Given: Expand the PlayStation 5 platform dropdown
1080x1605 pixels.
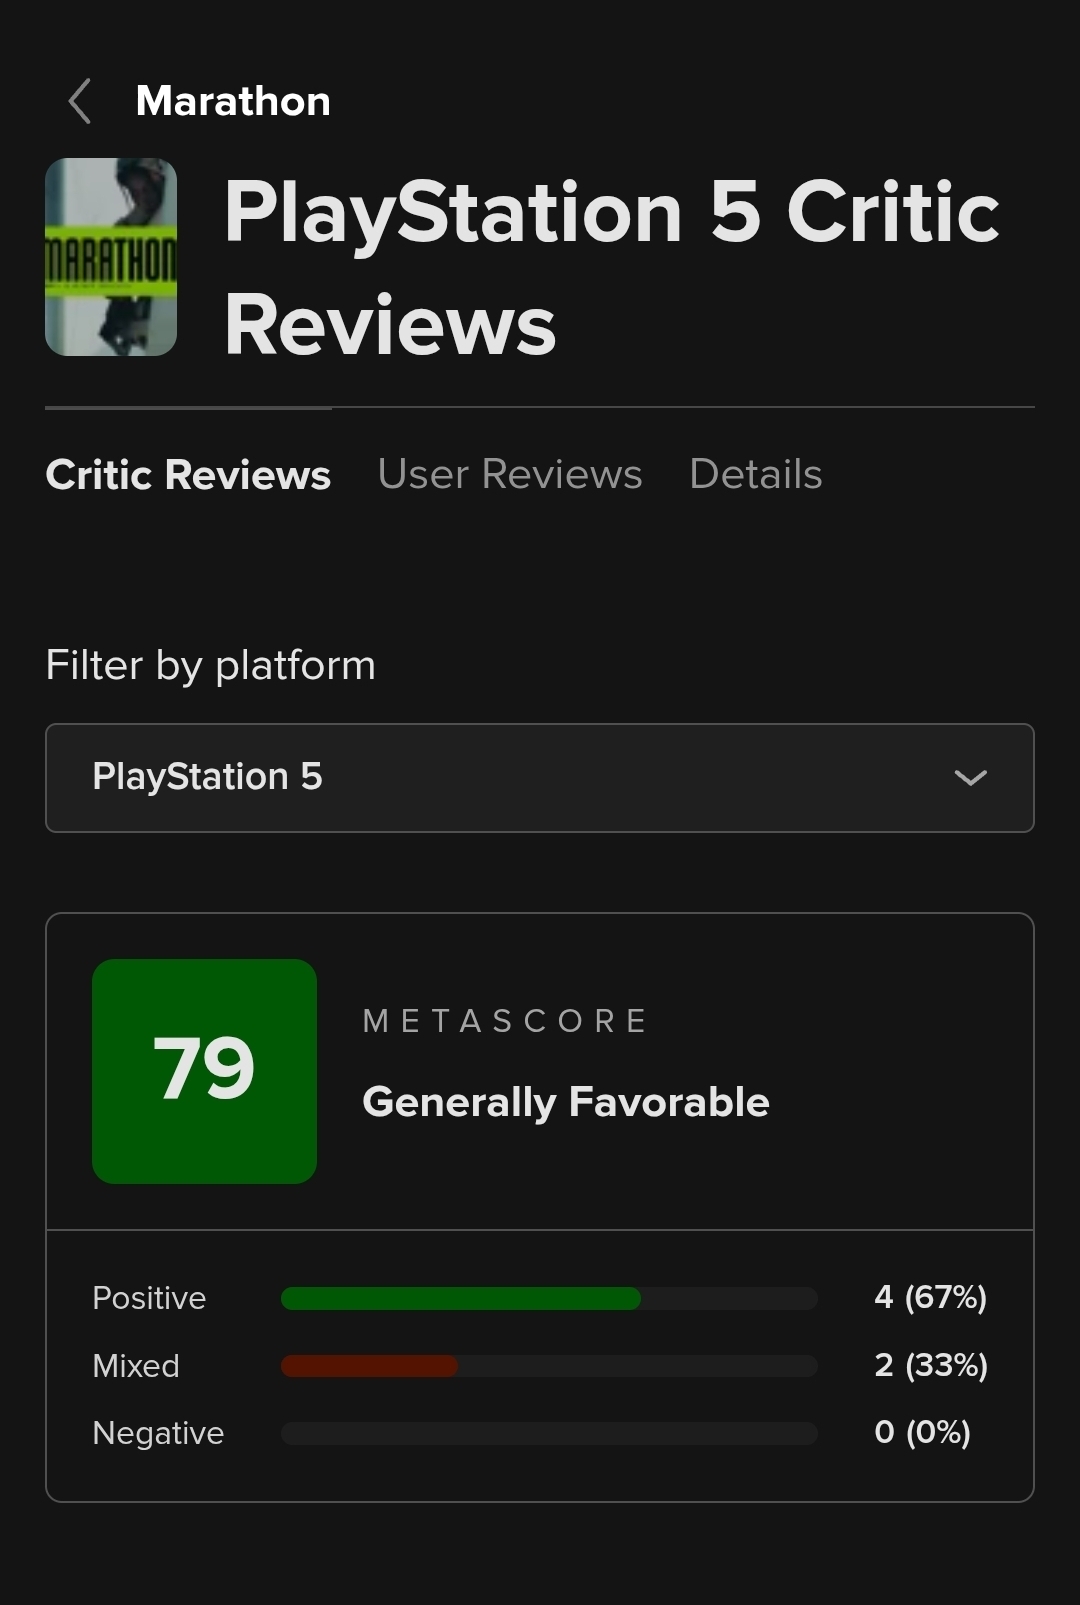Looking at the screenshot, I should coord(540,778).
